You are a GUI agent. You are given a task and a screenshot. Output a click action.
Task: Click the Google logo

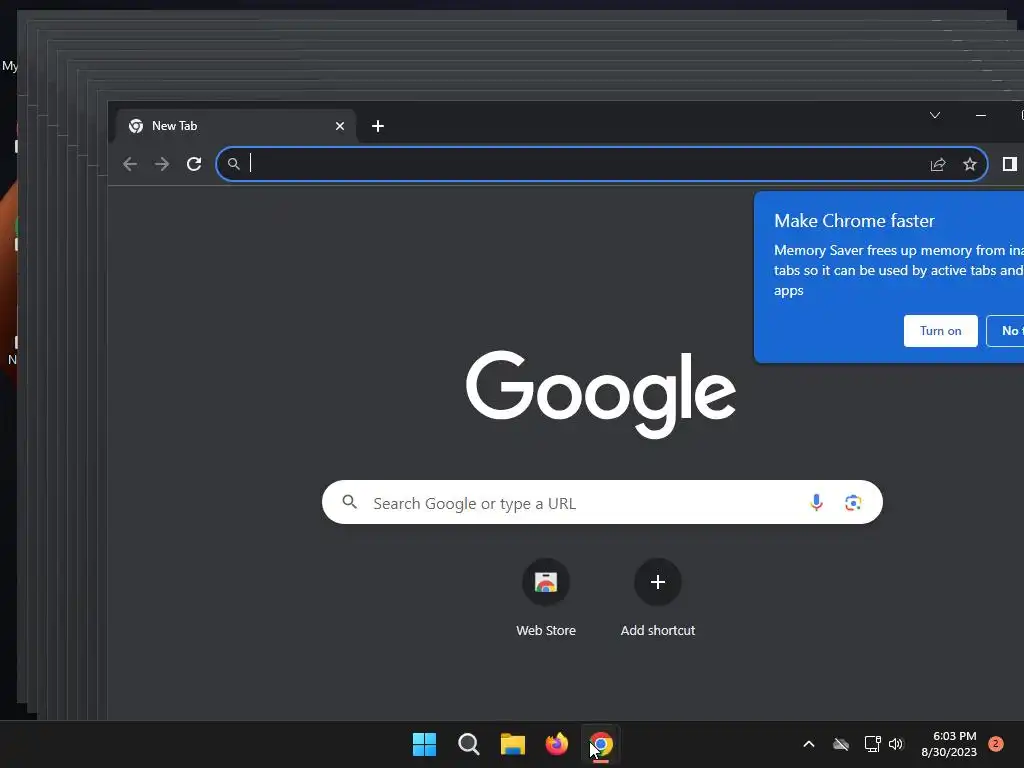(x=601, y=394)
